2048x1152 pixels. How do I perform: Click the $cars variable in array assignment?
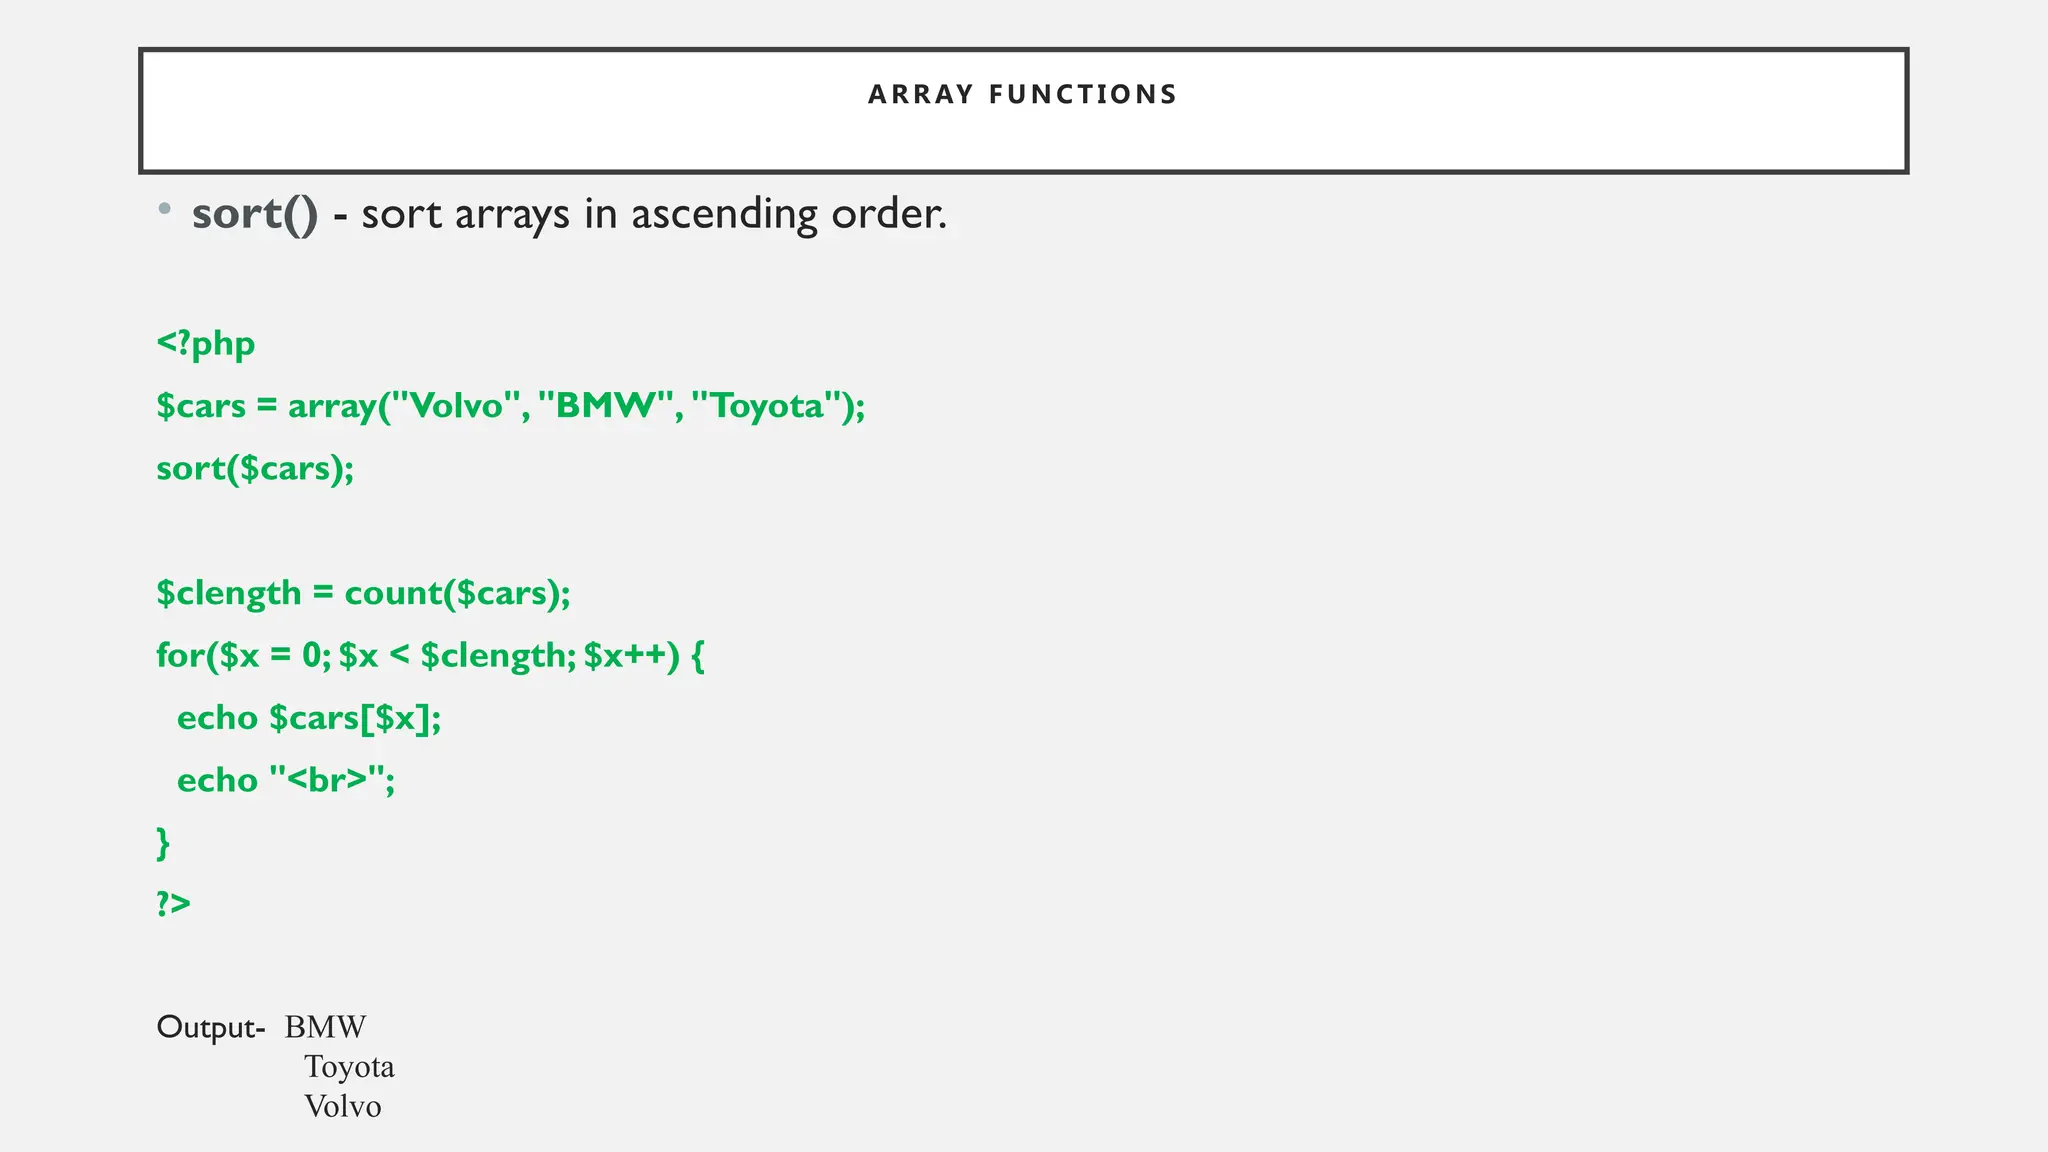click(201, 406)
